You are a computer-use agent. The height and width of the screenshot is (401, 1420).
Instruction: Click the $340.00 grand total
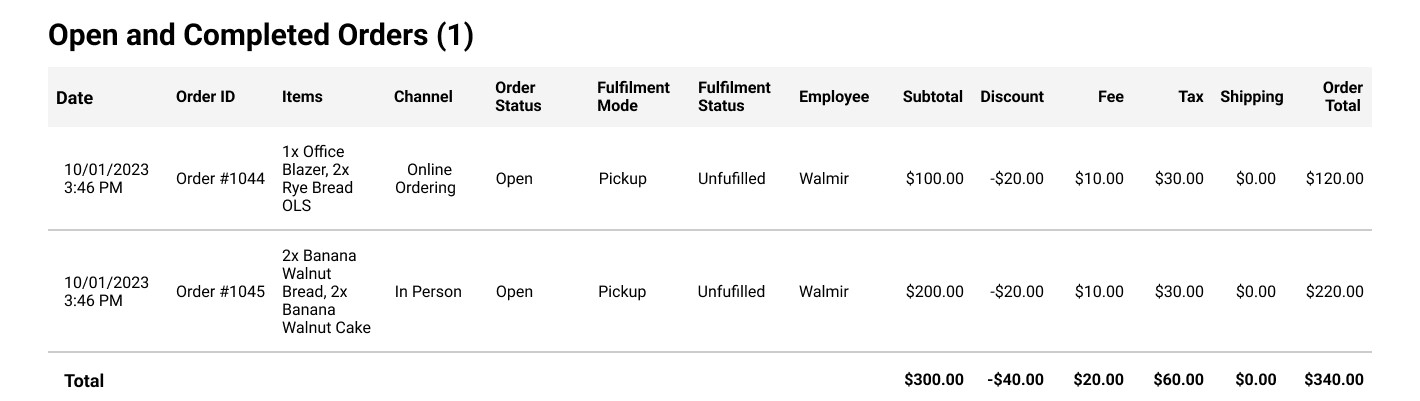(1334, 380)
